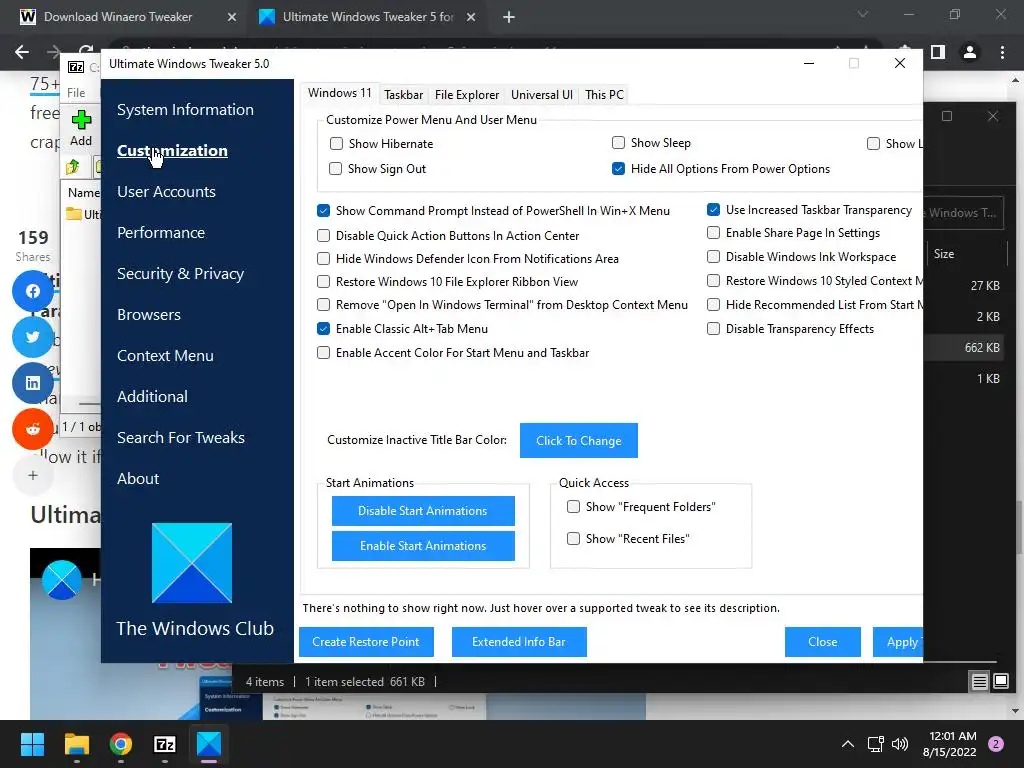Check Show "Recent Files" in Quick Access
Image resolution: width=1024 pixels, height=768 pixels.
pos(573,539)
